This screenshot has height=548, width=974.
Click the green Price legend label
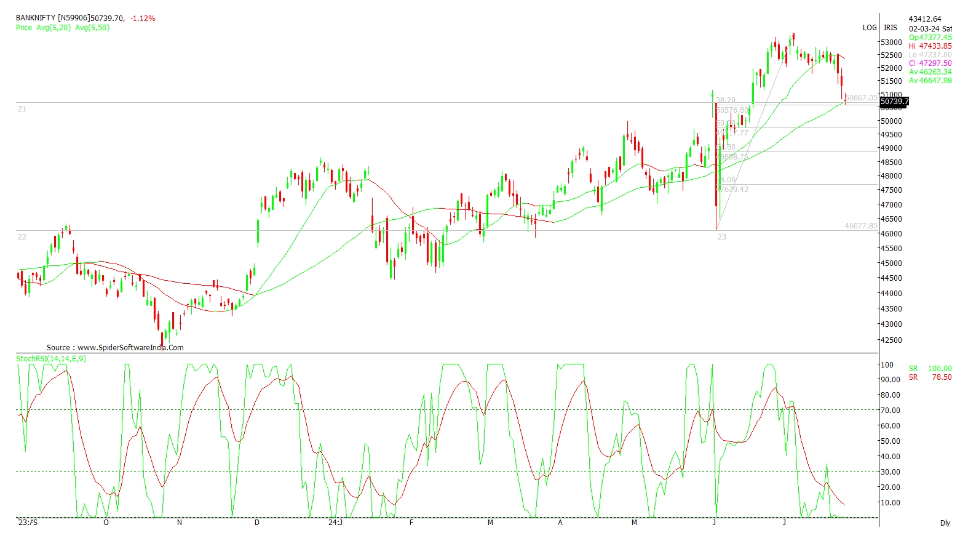click(x=25, y=28)
